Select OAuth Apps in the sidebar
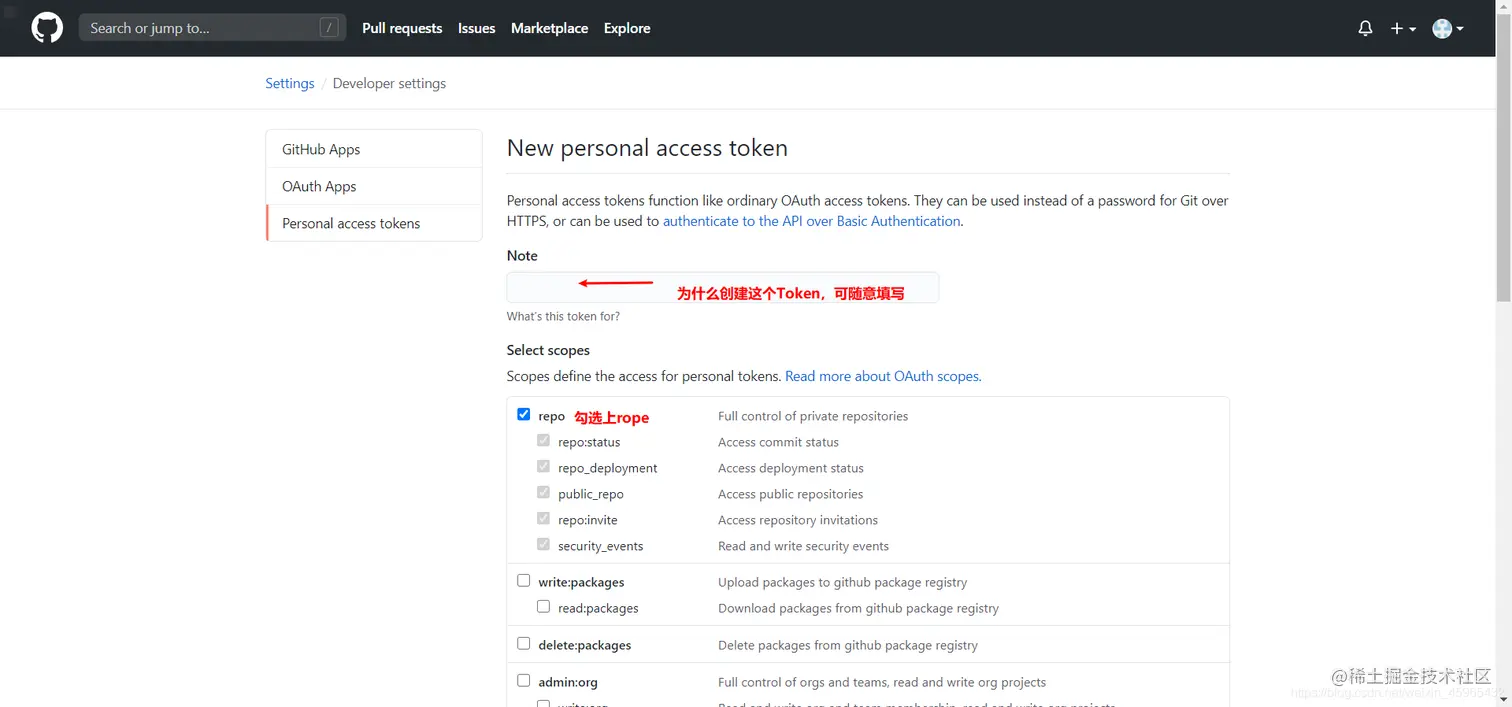This screenshot has width=1512, height=707. point(319,186)
